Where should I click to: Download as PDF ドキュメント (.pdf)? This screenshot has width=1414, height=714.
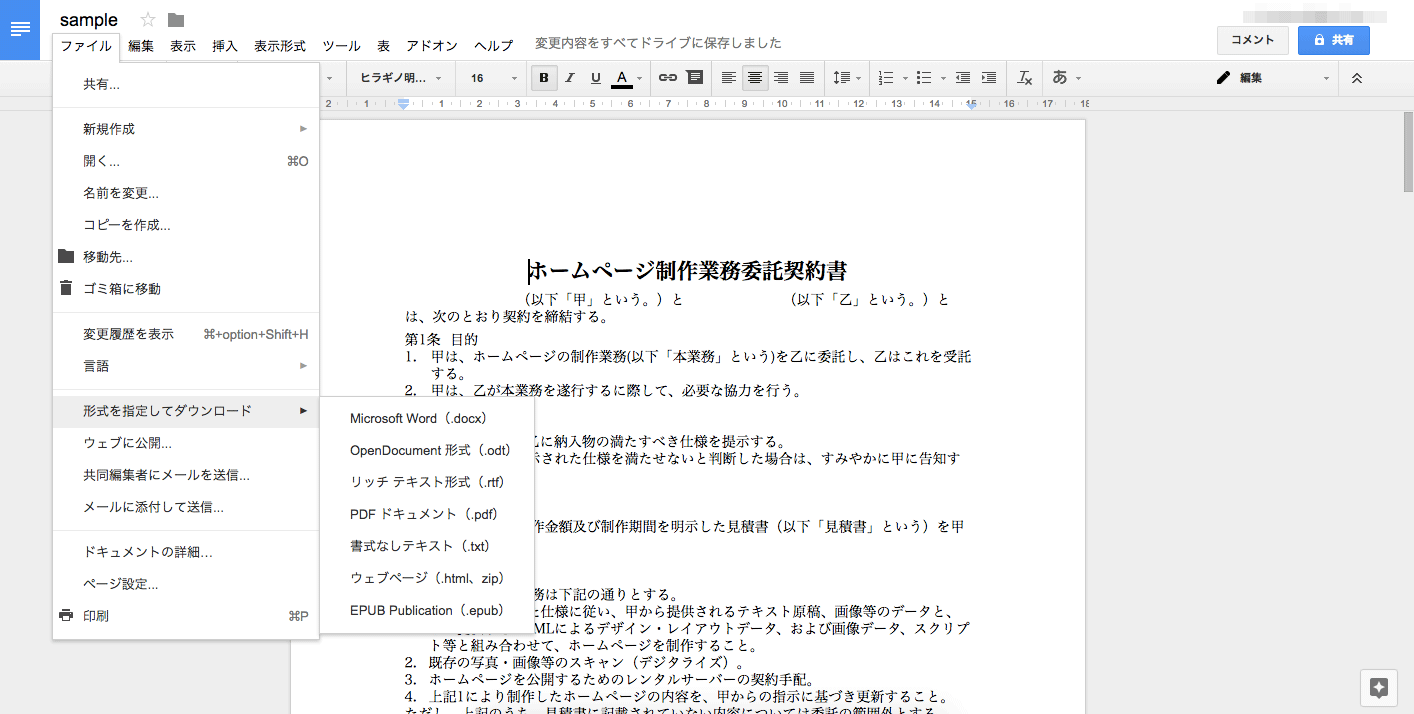[427, 514]
